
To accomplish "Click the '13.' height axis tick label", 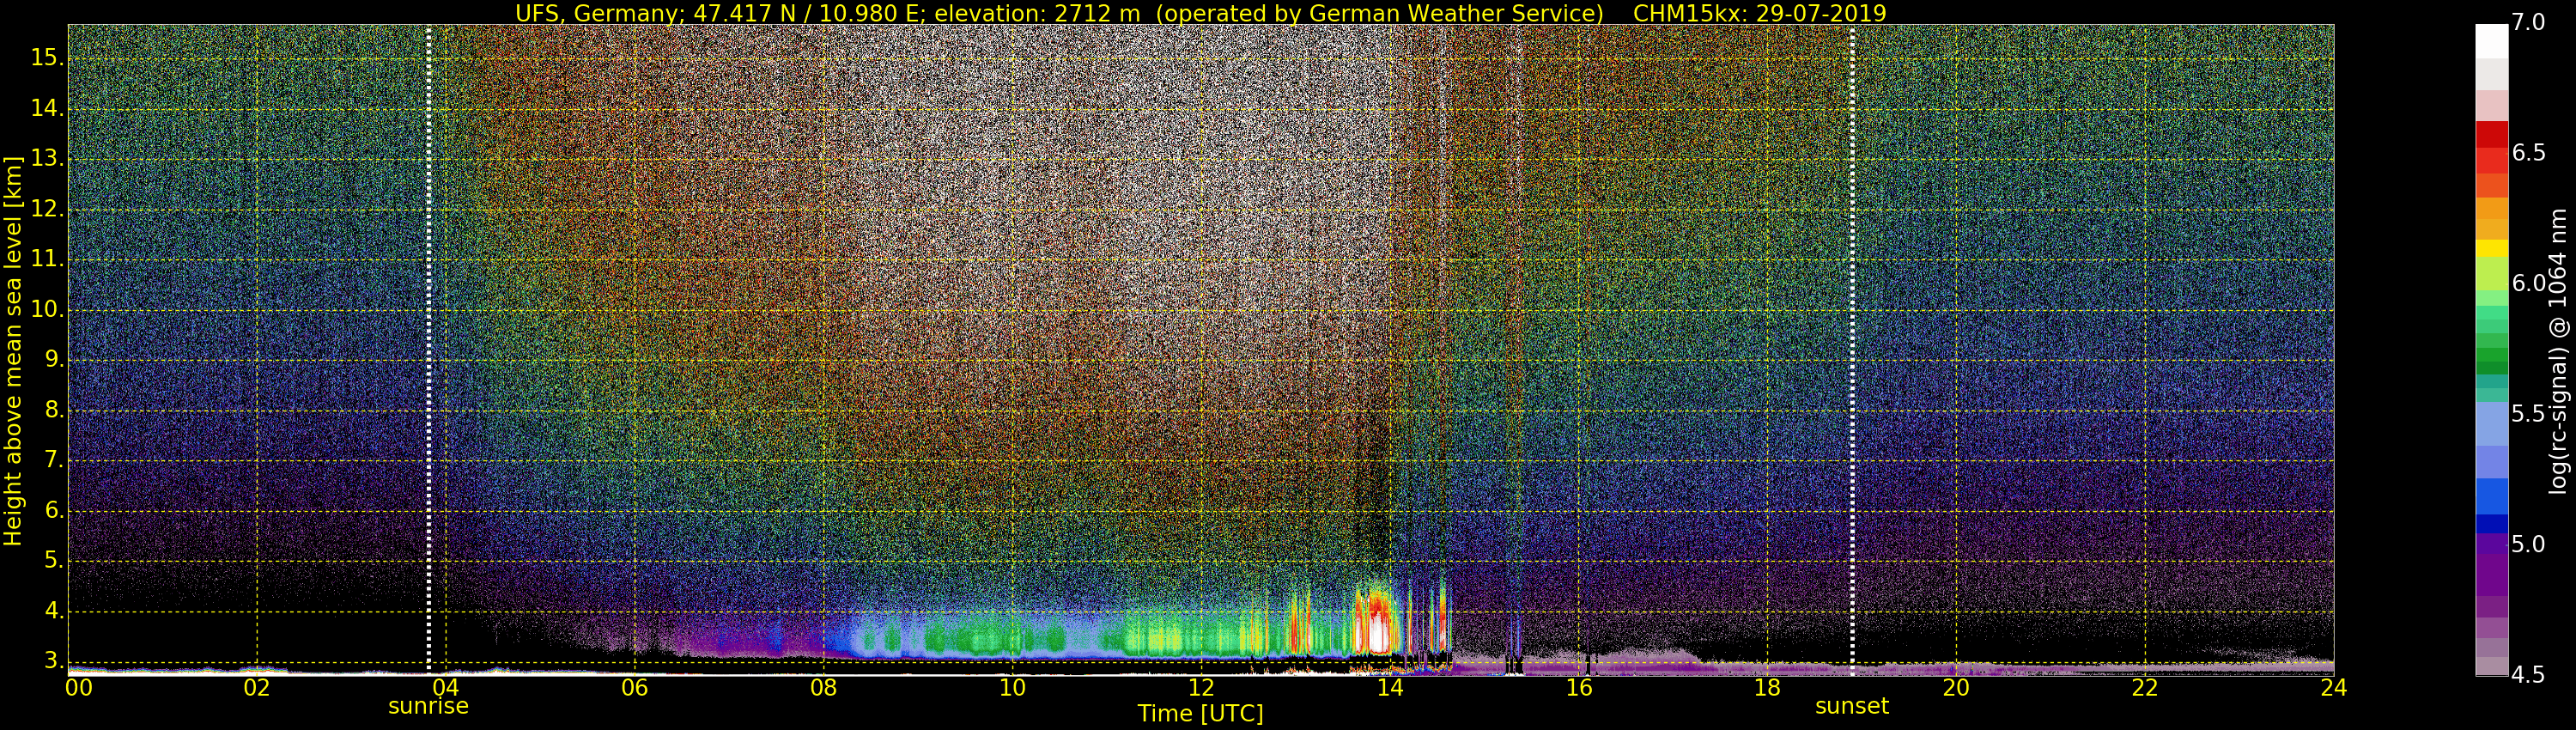I will pos(46,159).
